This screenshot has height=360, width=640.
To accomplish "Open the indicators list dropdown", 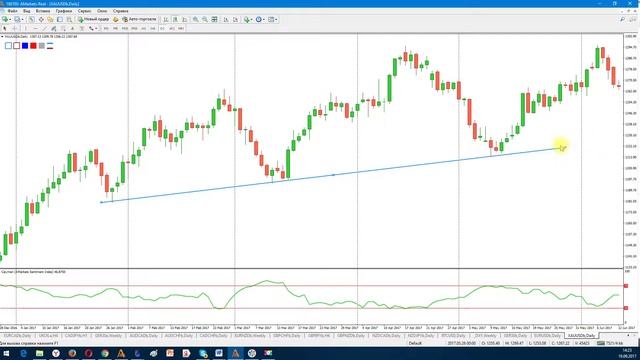I will (x=248, y=19).
